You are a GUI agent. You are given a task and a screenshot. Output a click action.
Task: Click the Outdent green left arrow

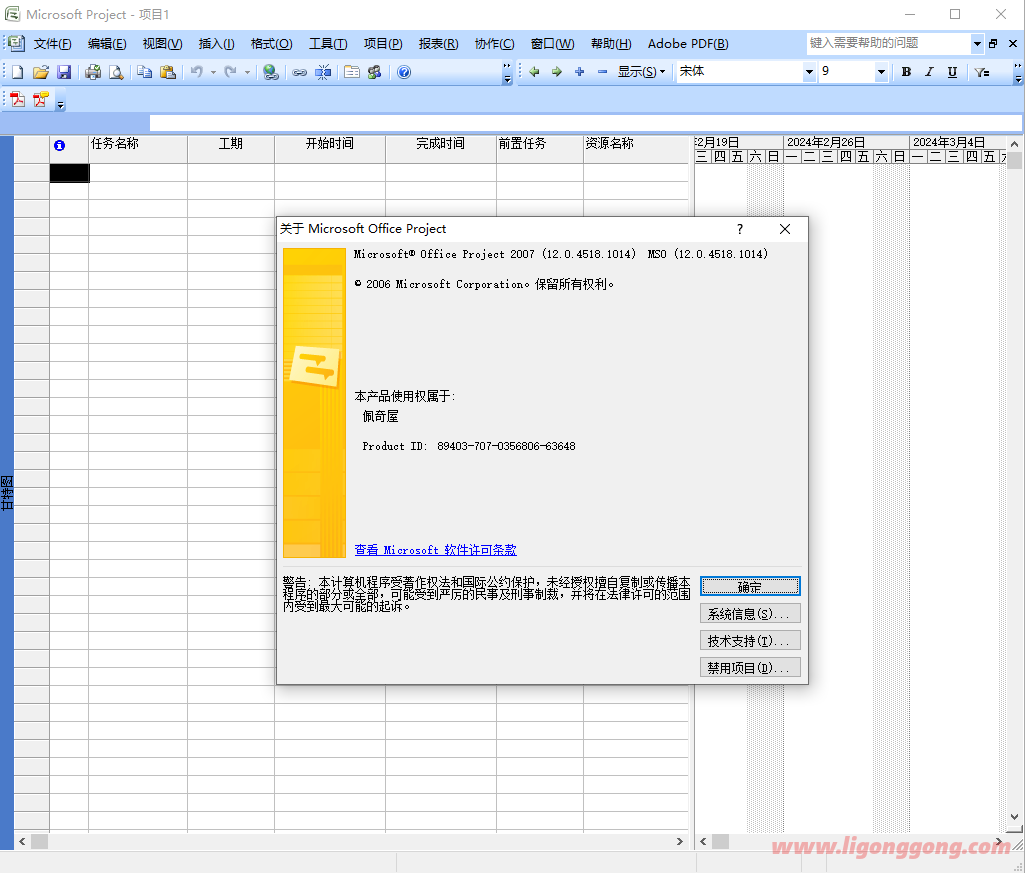534,72
